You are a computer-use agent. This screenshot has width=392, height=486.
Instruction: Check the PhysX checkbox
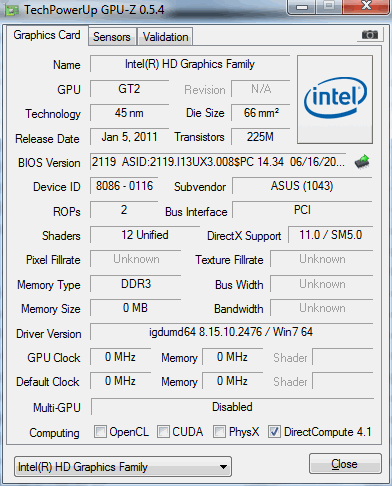click(x=219, y=431)
